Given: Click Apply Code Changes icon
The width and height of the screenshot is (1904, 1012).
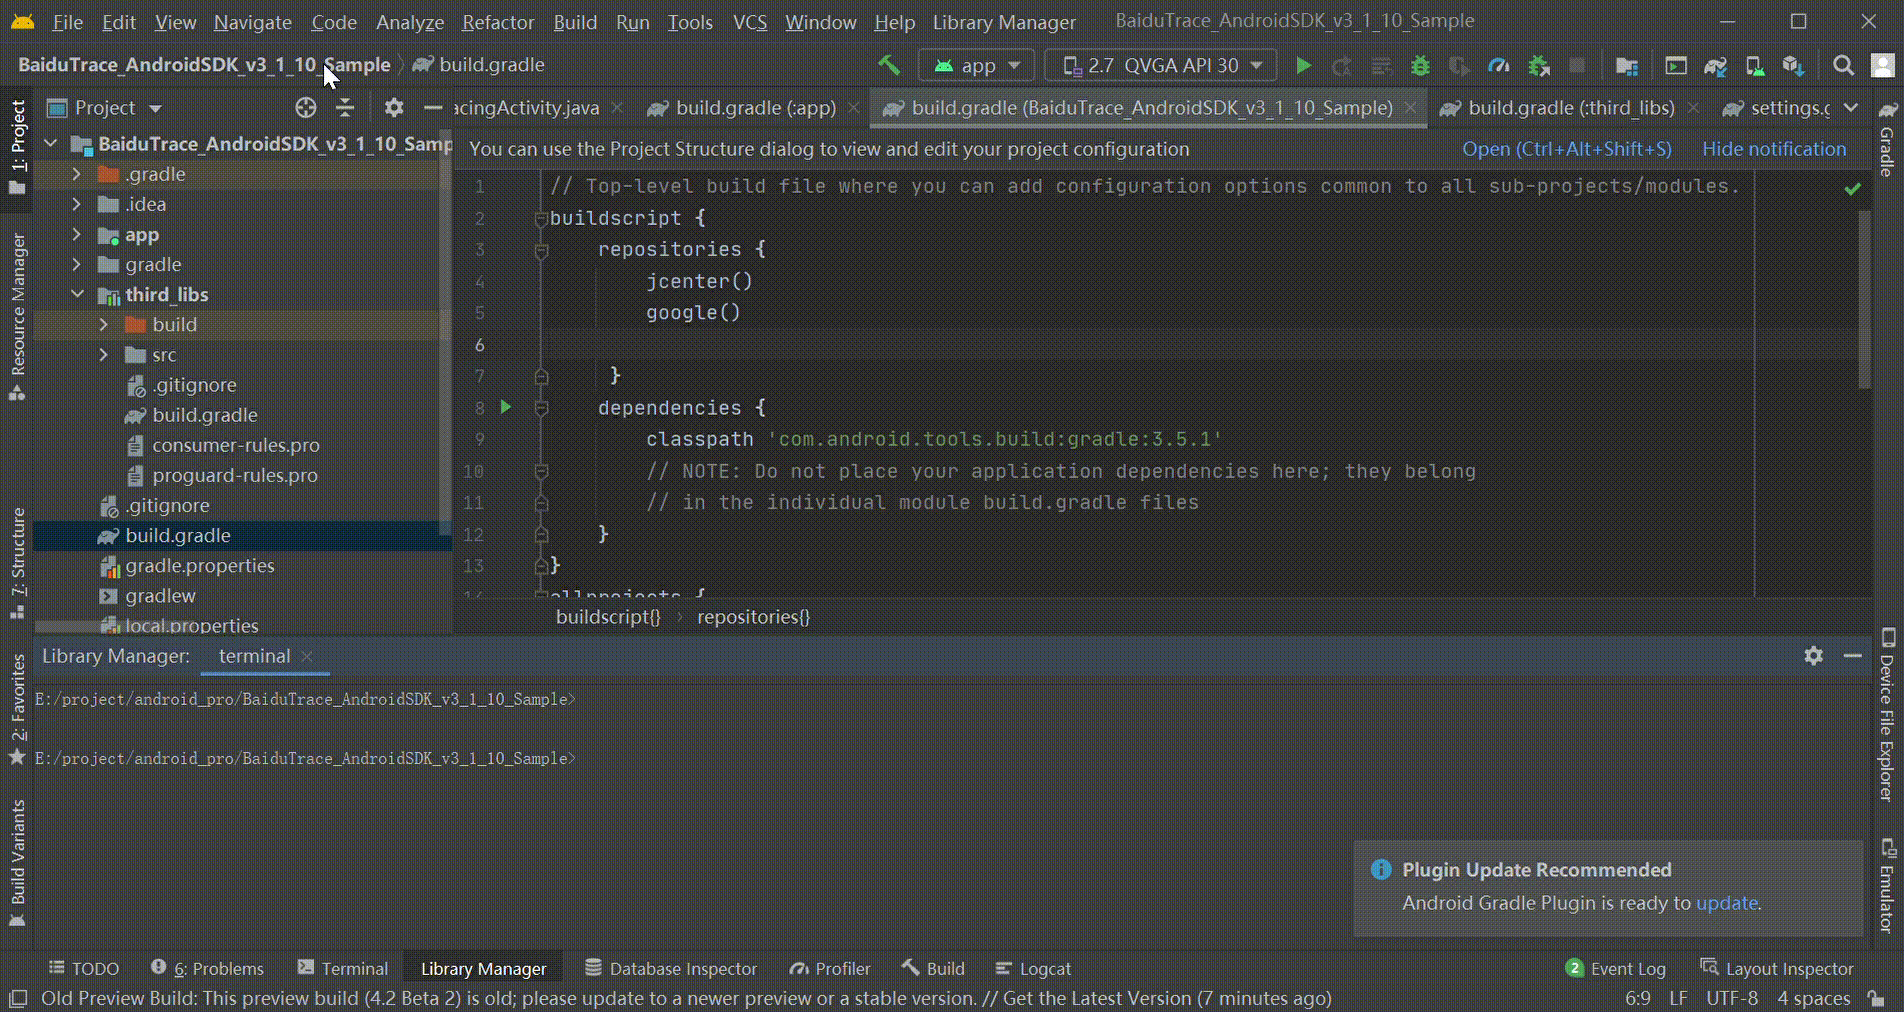Looking at the screenshot, I should [1382, 65].
